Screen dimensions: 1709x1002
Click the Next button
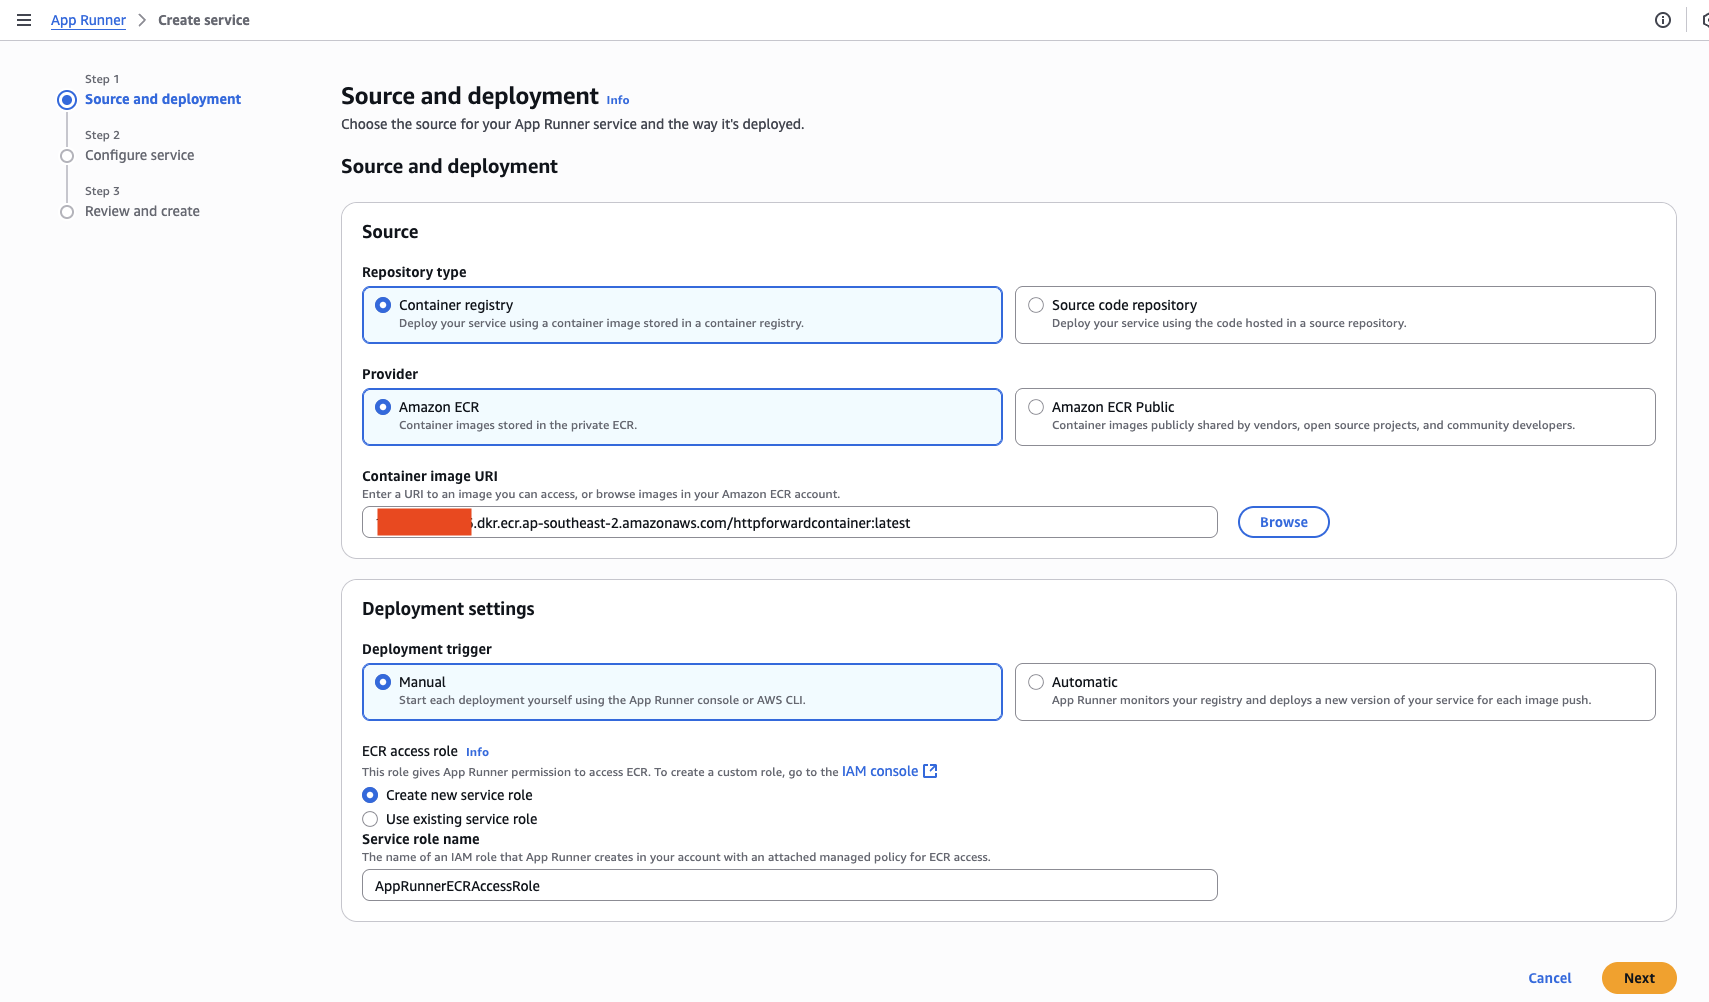coord(1639,978)
